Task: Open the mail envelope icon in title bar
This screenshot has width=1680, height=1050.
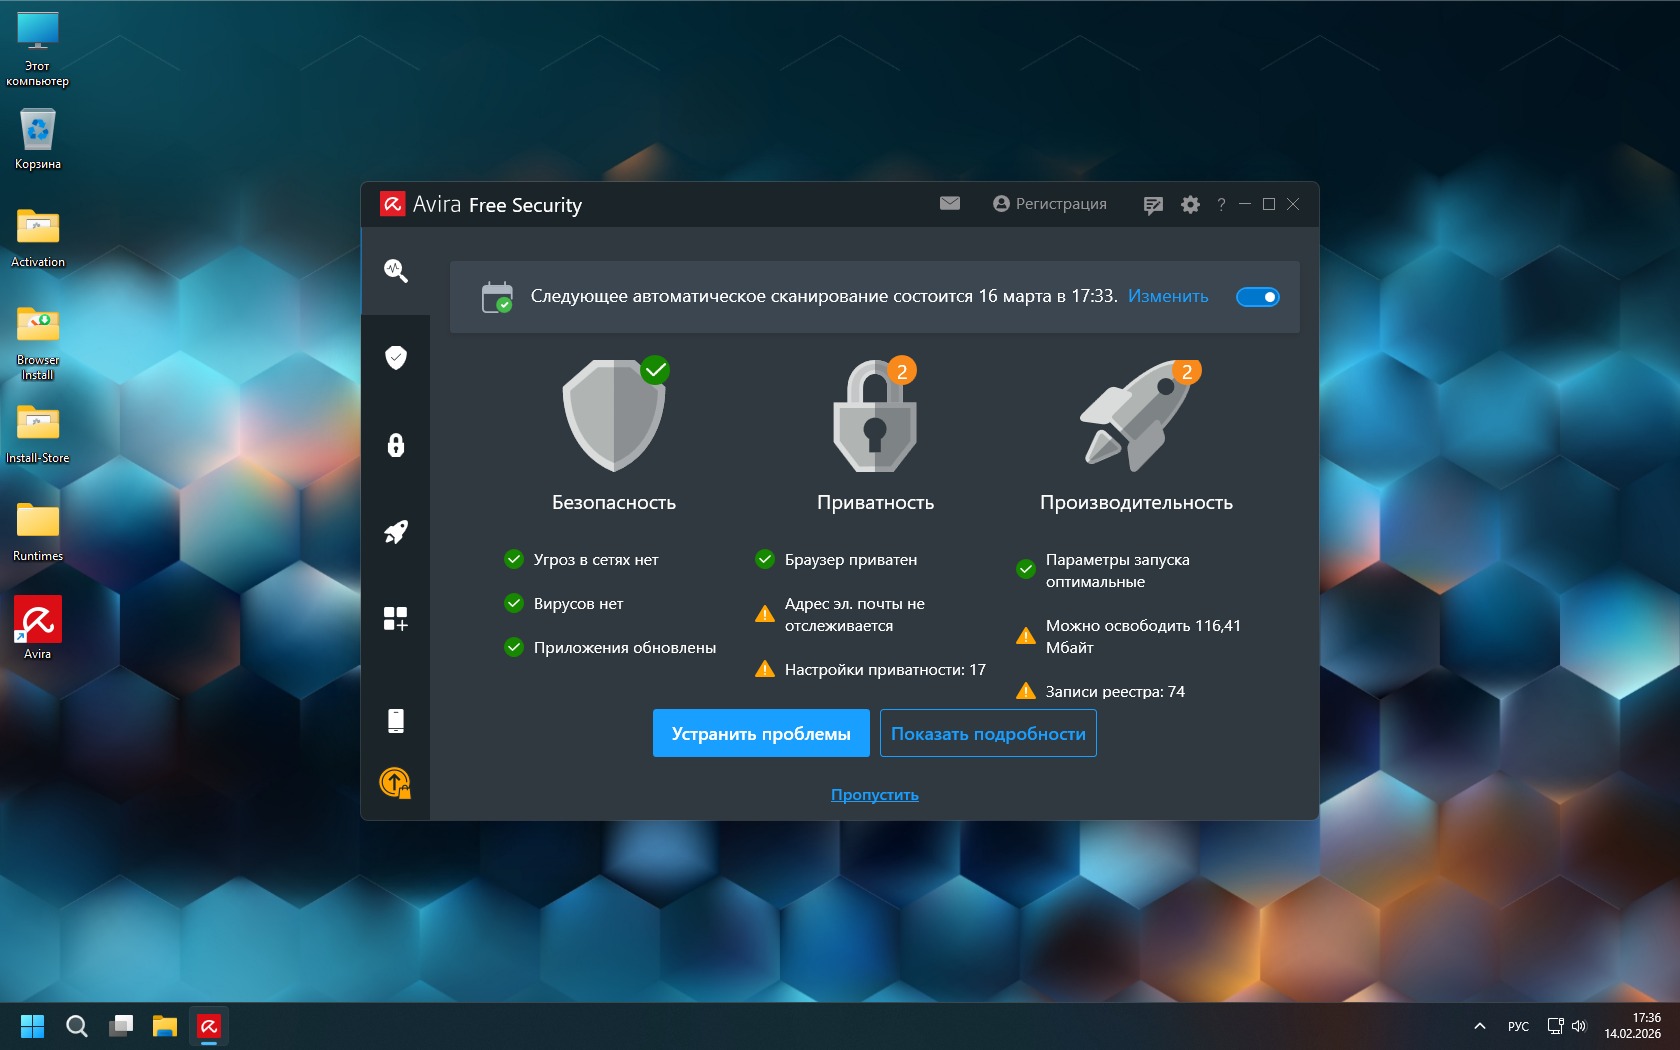Action: [x=950, y=204]
